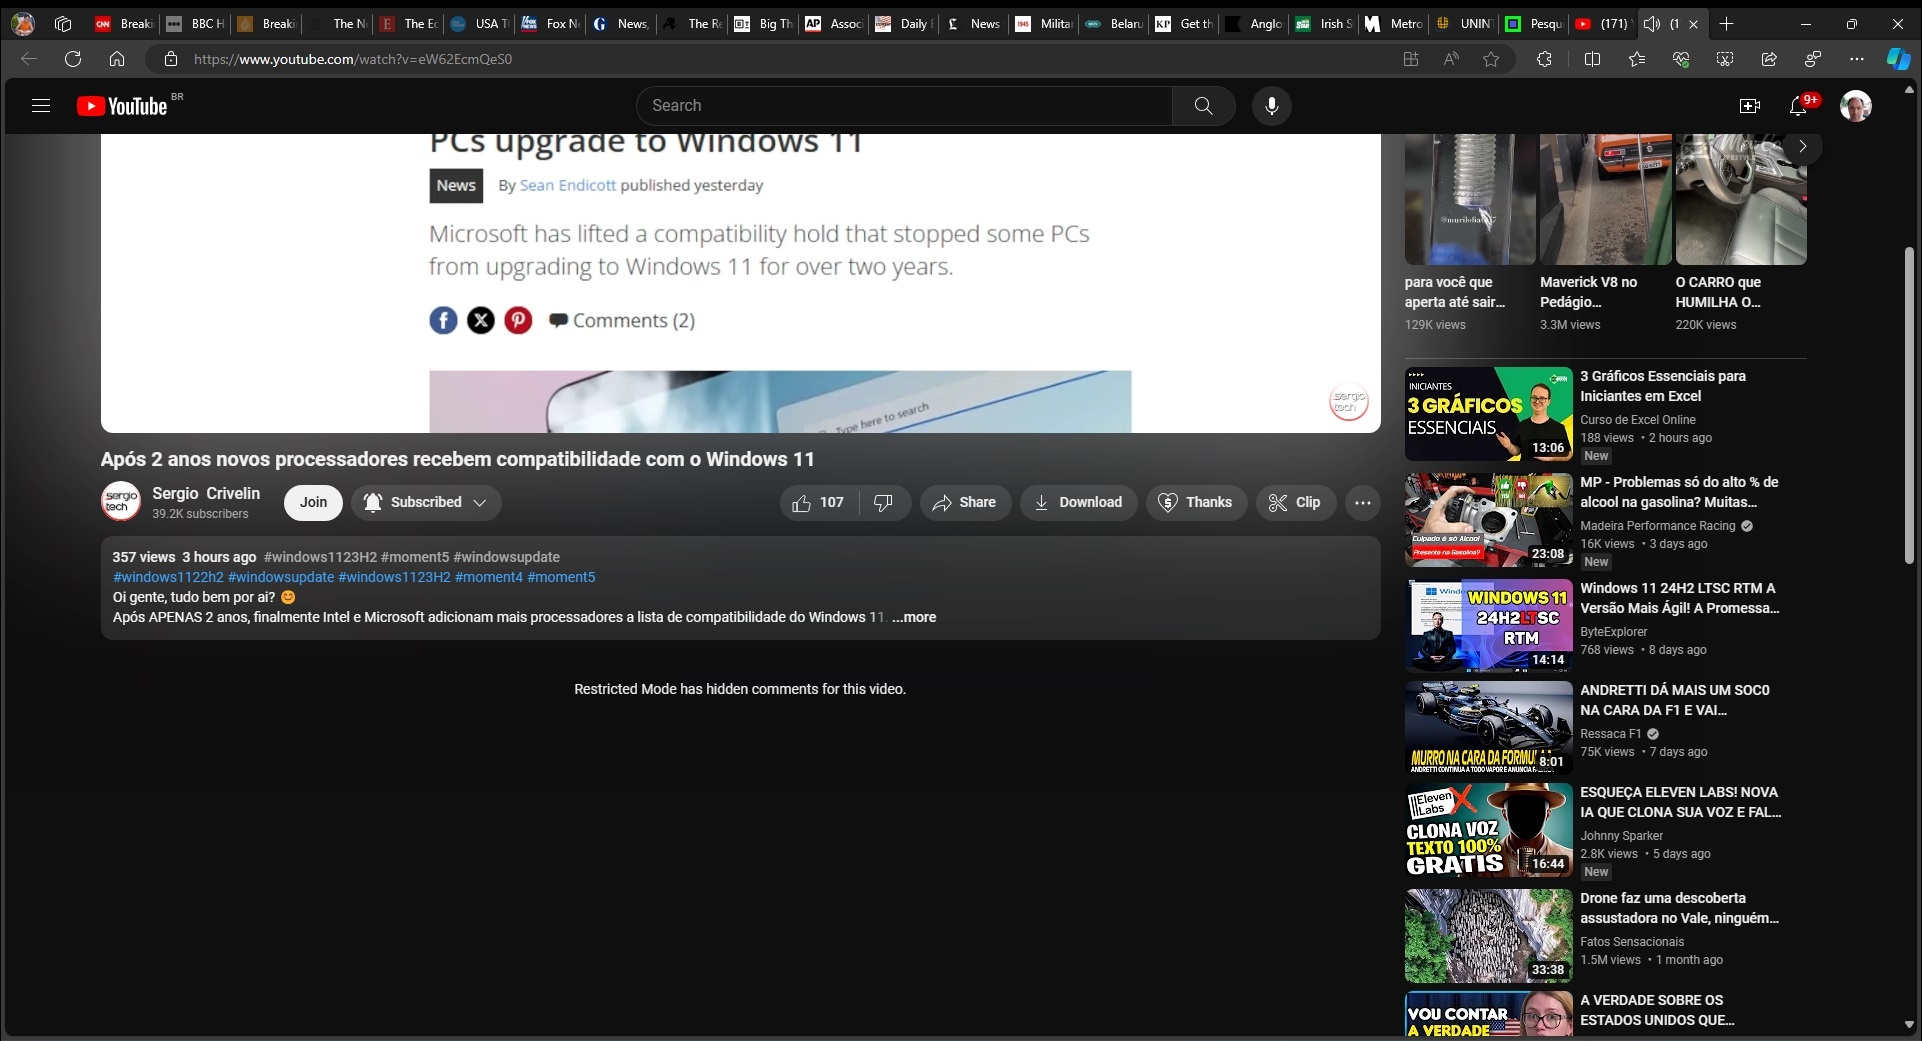Open browser settings and more ellipsis
Image resolution: width=1922 pixels, height=1041 pixels.
click(1857, 59)
